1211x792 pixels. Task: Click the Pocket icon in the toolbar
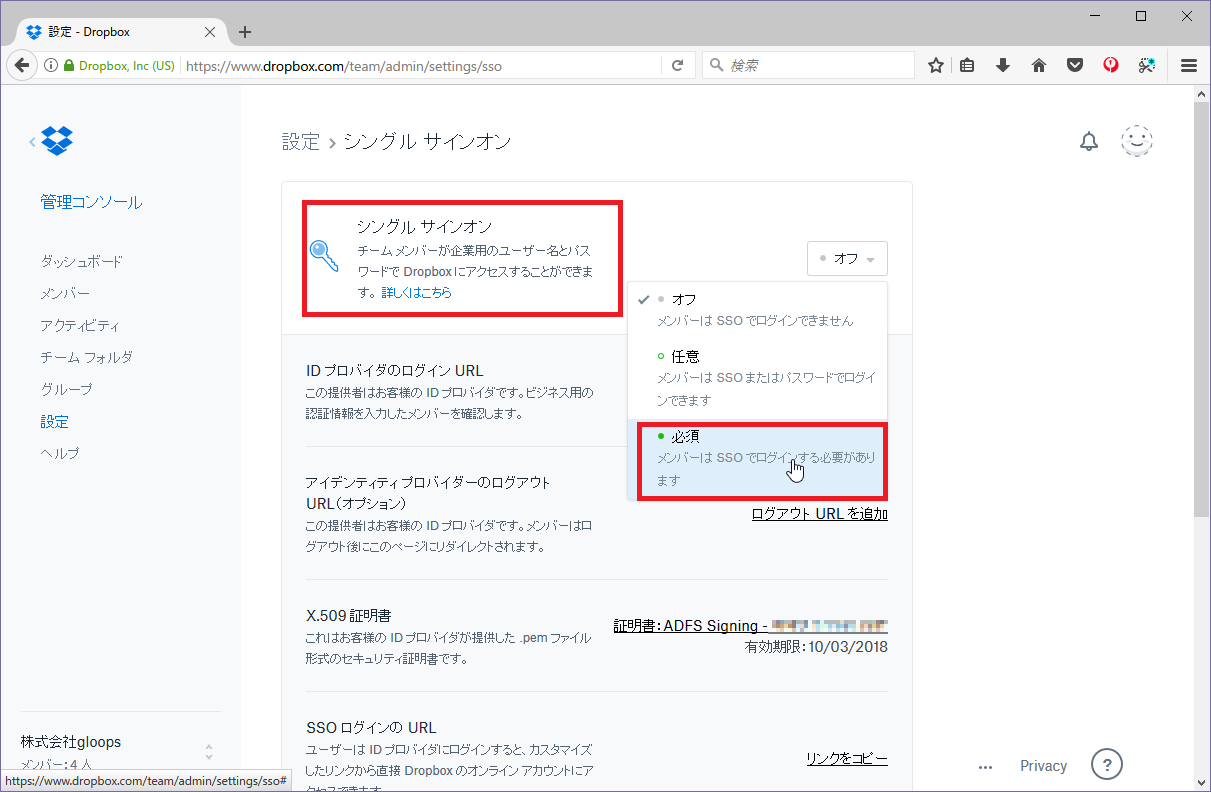[x=1075, y=65]
